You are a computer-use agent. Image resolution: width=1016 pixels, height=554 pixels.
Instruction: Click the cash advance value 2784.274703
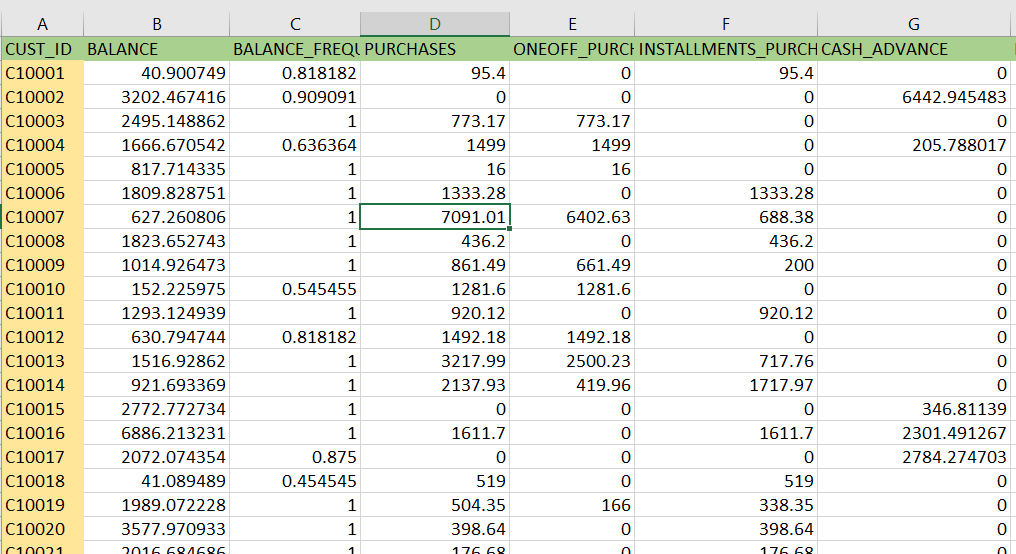[914, 457]
